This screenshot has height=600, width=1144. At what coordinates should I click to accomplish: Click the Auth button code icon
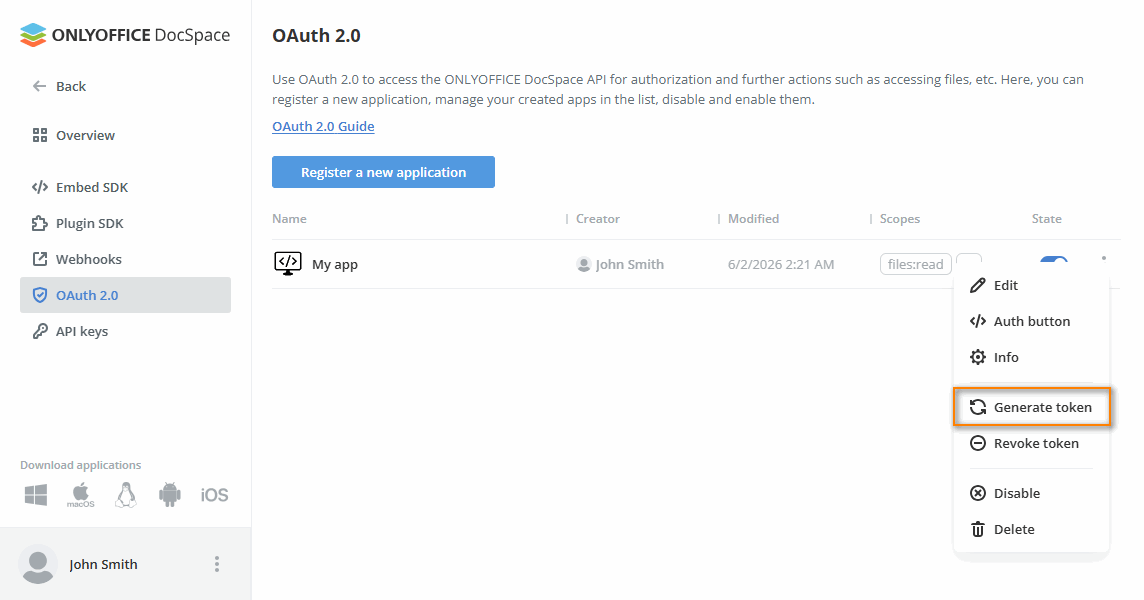(978, 321)
